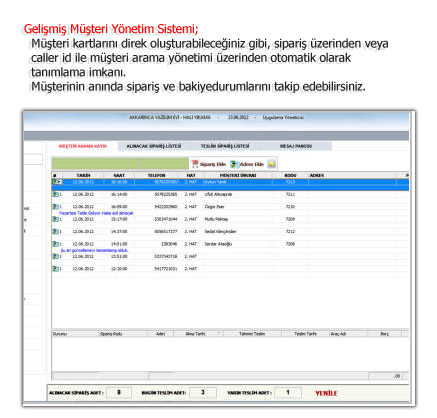The width and height of the screenshot is (437, 418).
Task: Click the Bugün Teslim Adet value box
Action: coord(203,393)
